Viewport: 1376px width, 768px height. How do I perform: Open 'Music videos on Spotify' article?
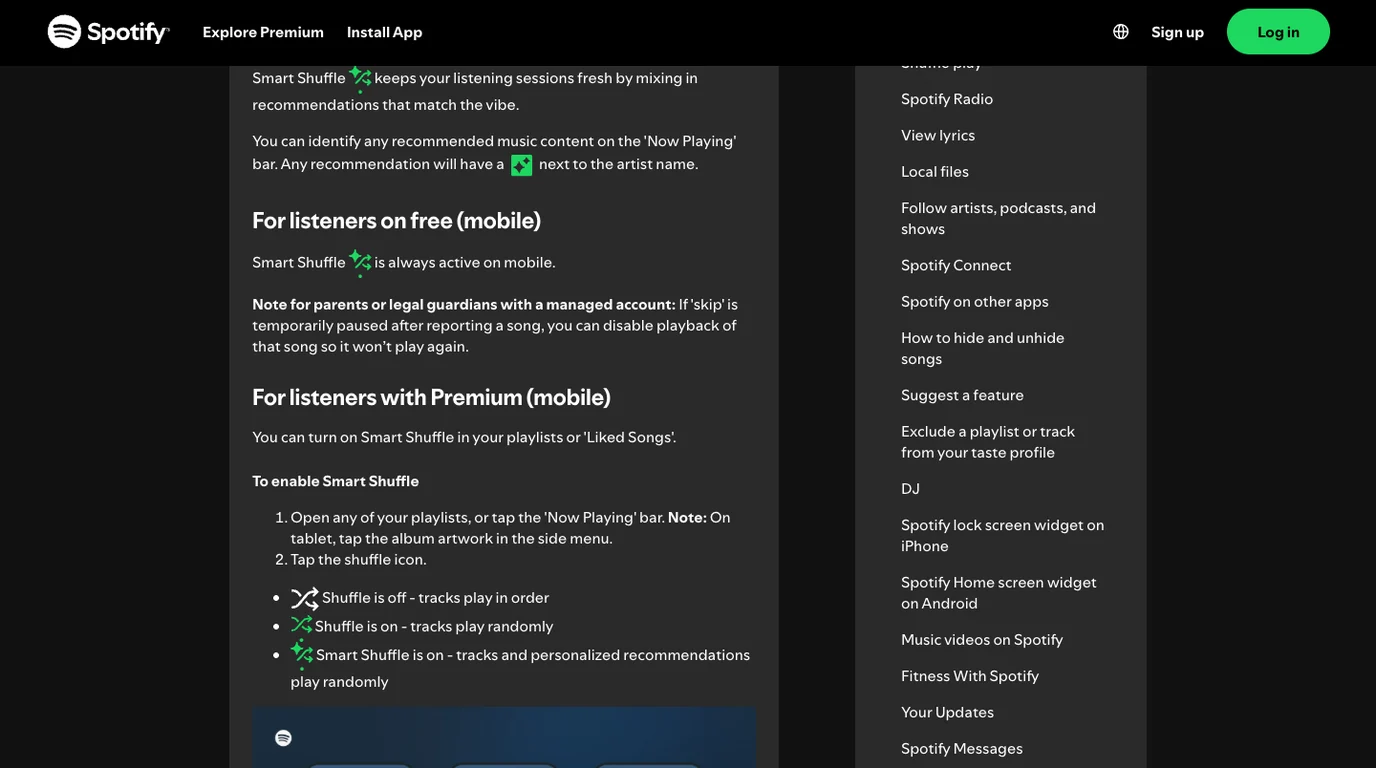coord(982,640)
